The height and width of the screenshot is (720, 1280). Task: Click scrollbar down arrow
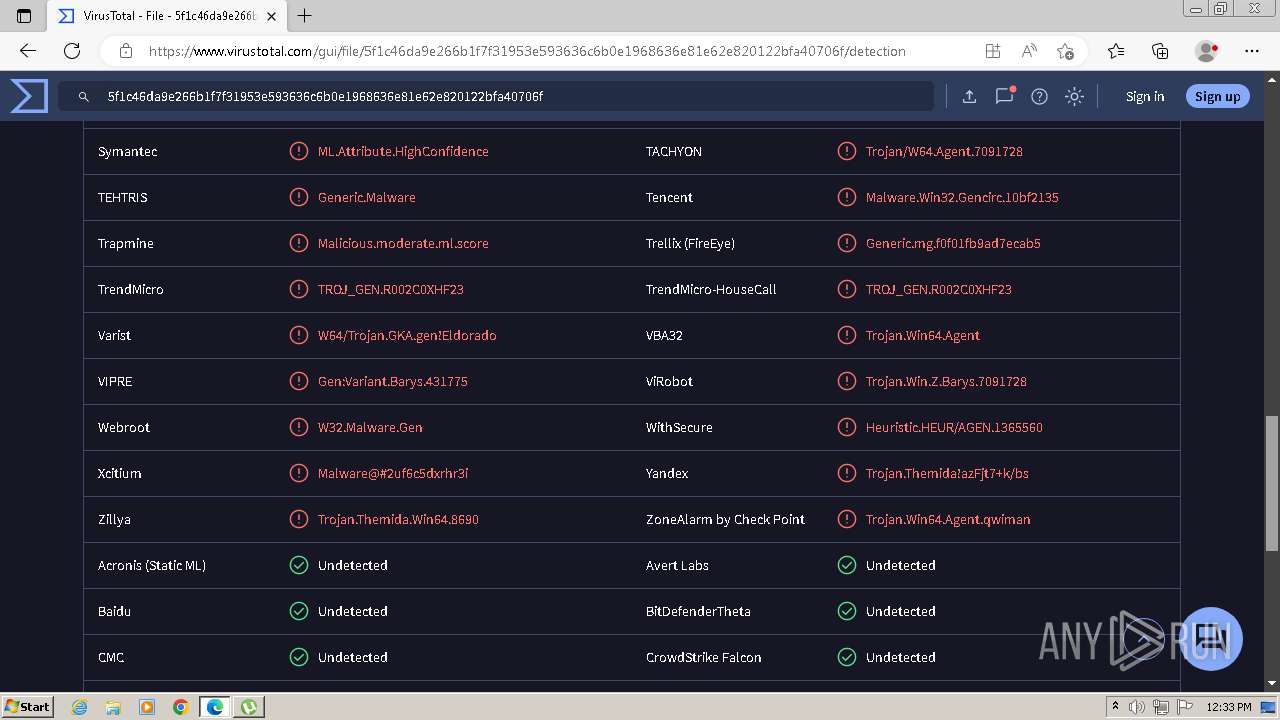pyautogui.click(x=1272, y=684)
